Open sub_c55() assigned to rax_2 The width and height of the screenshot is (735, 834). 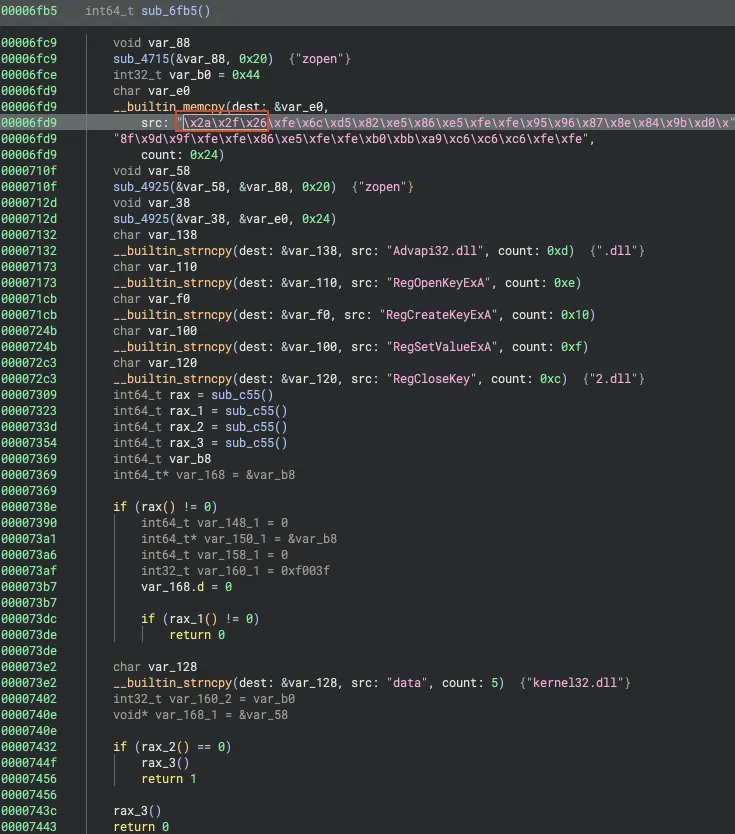(256, 427)
